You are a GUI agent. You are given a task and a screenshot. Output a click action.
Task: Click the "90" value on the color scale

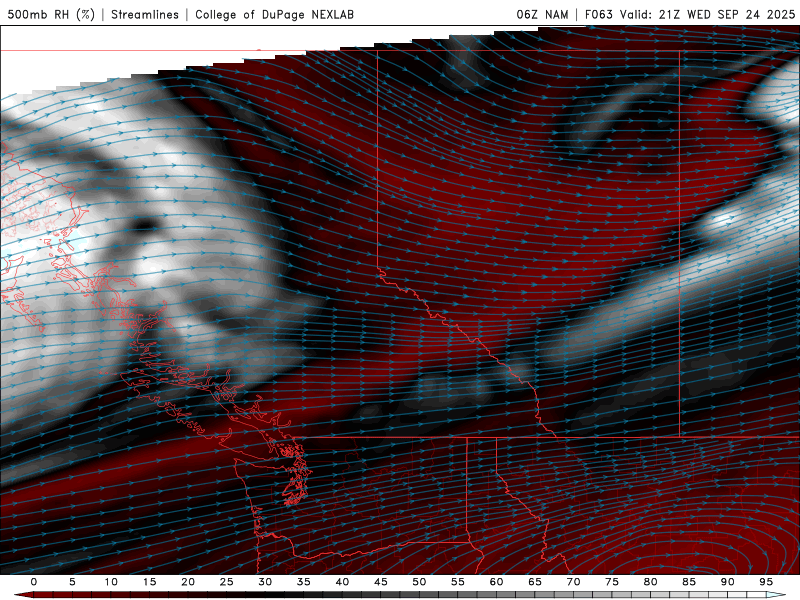(x=727, y=582)
